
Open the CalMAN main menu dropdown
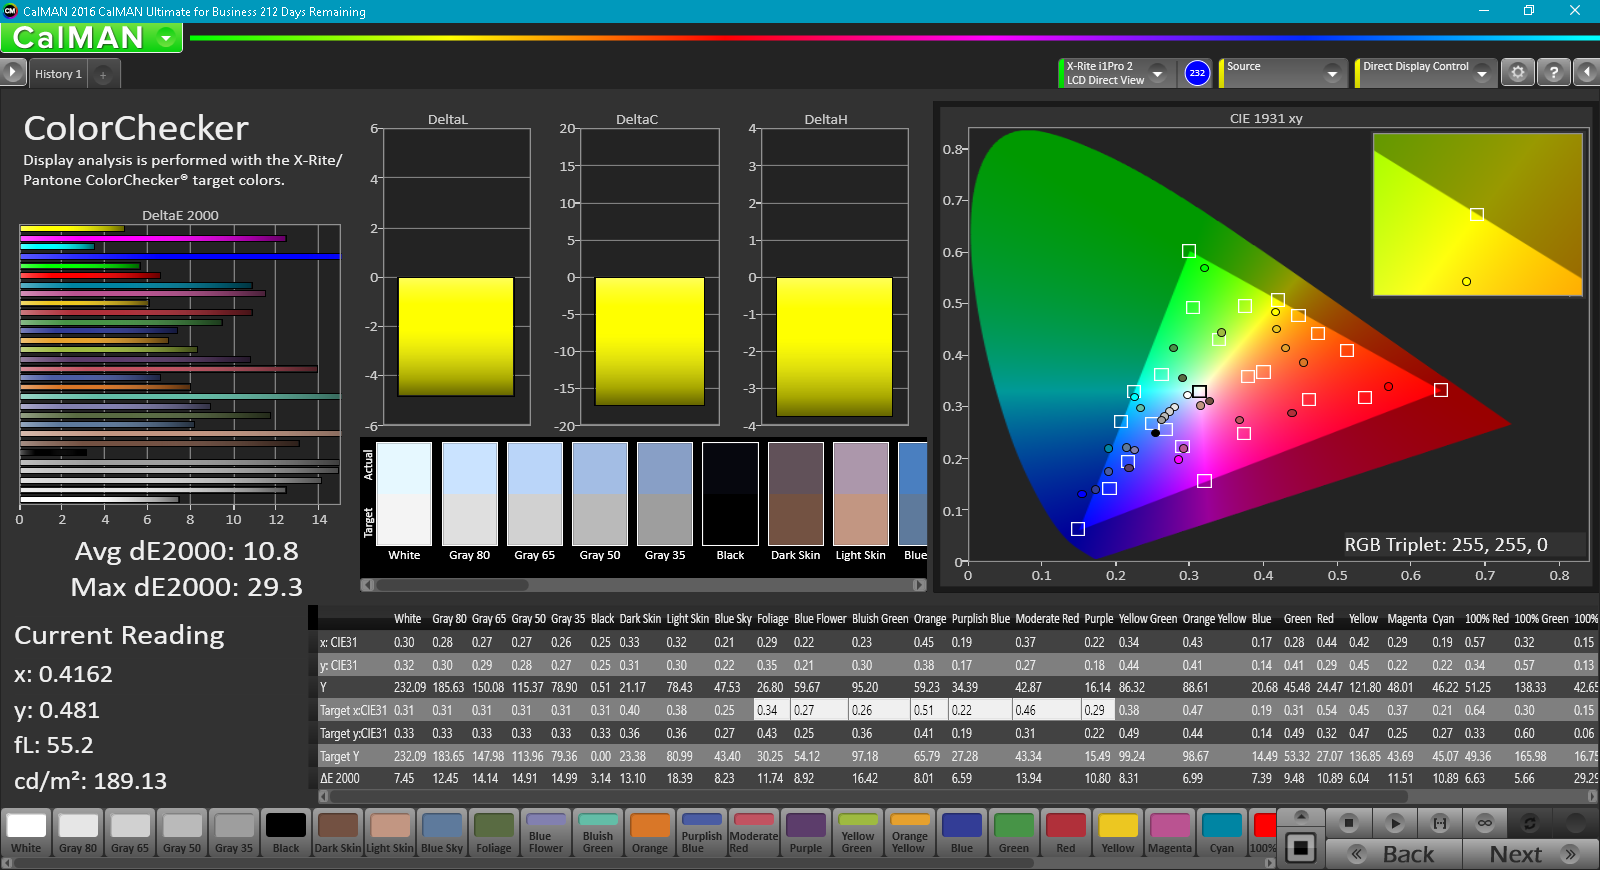pos(166,38)
